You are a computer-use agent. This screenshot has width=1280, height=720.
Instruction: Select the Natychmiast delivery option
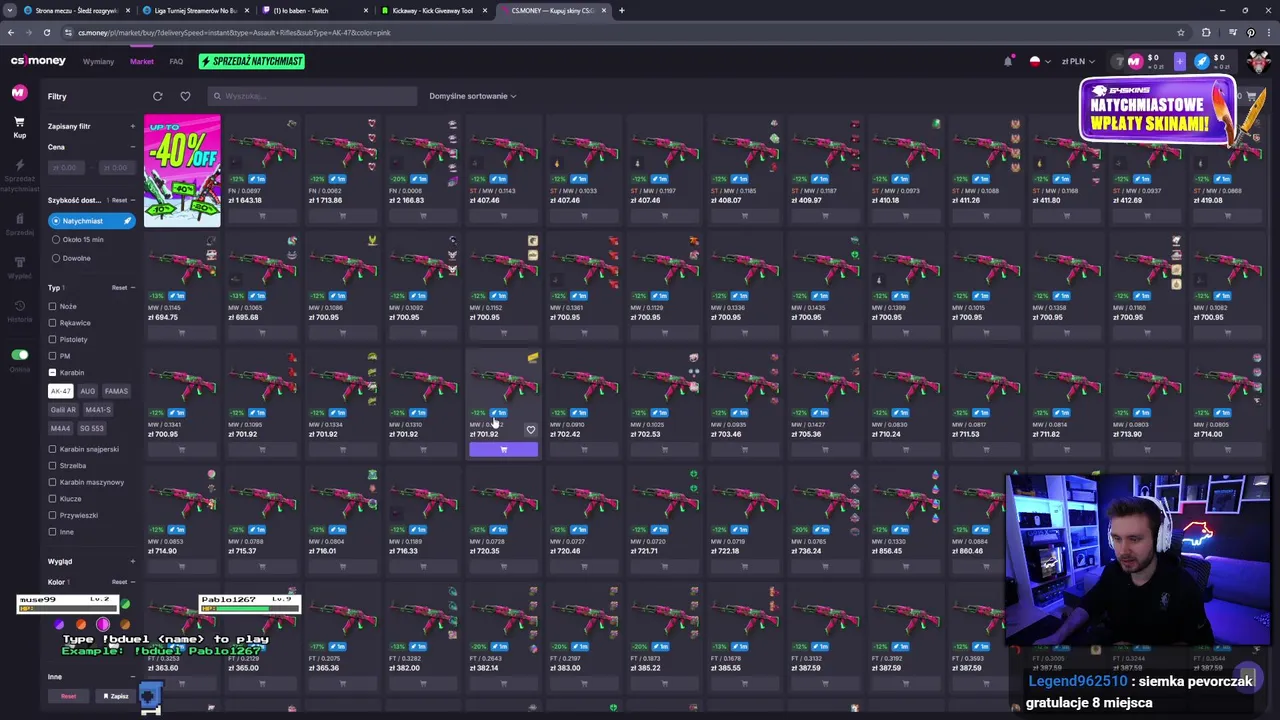coord(91,221)
